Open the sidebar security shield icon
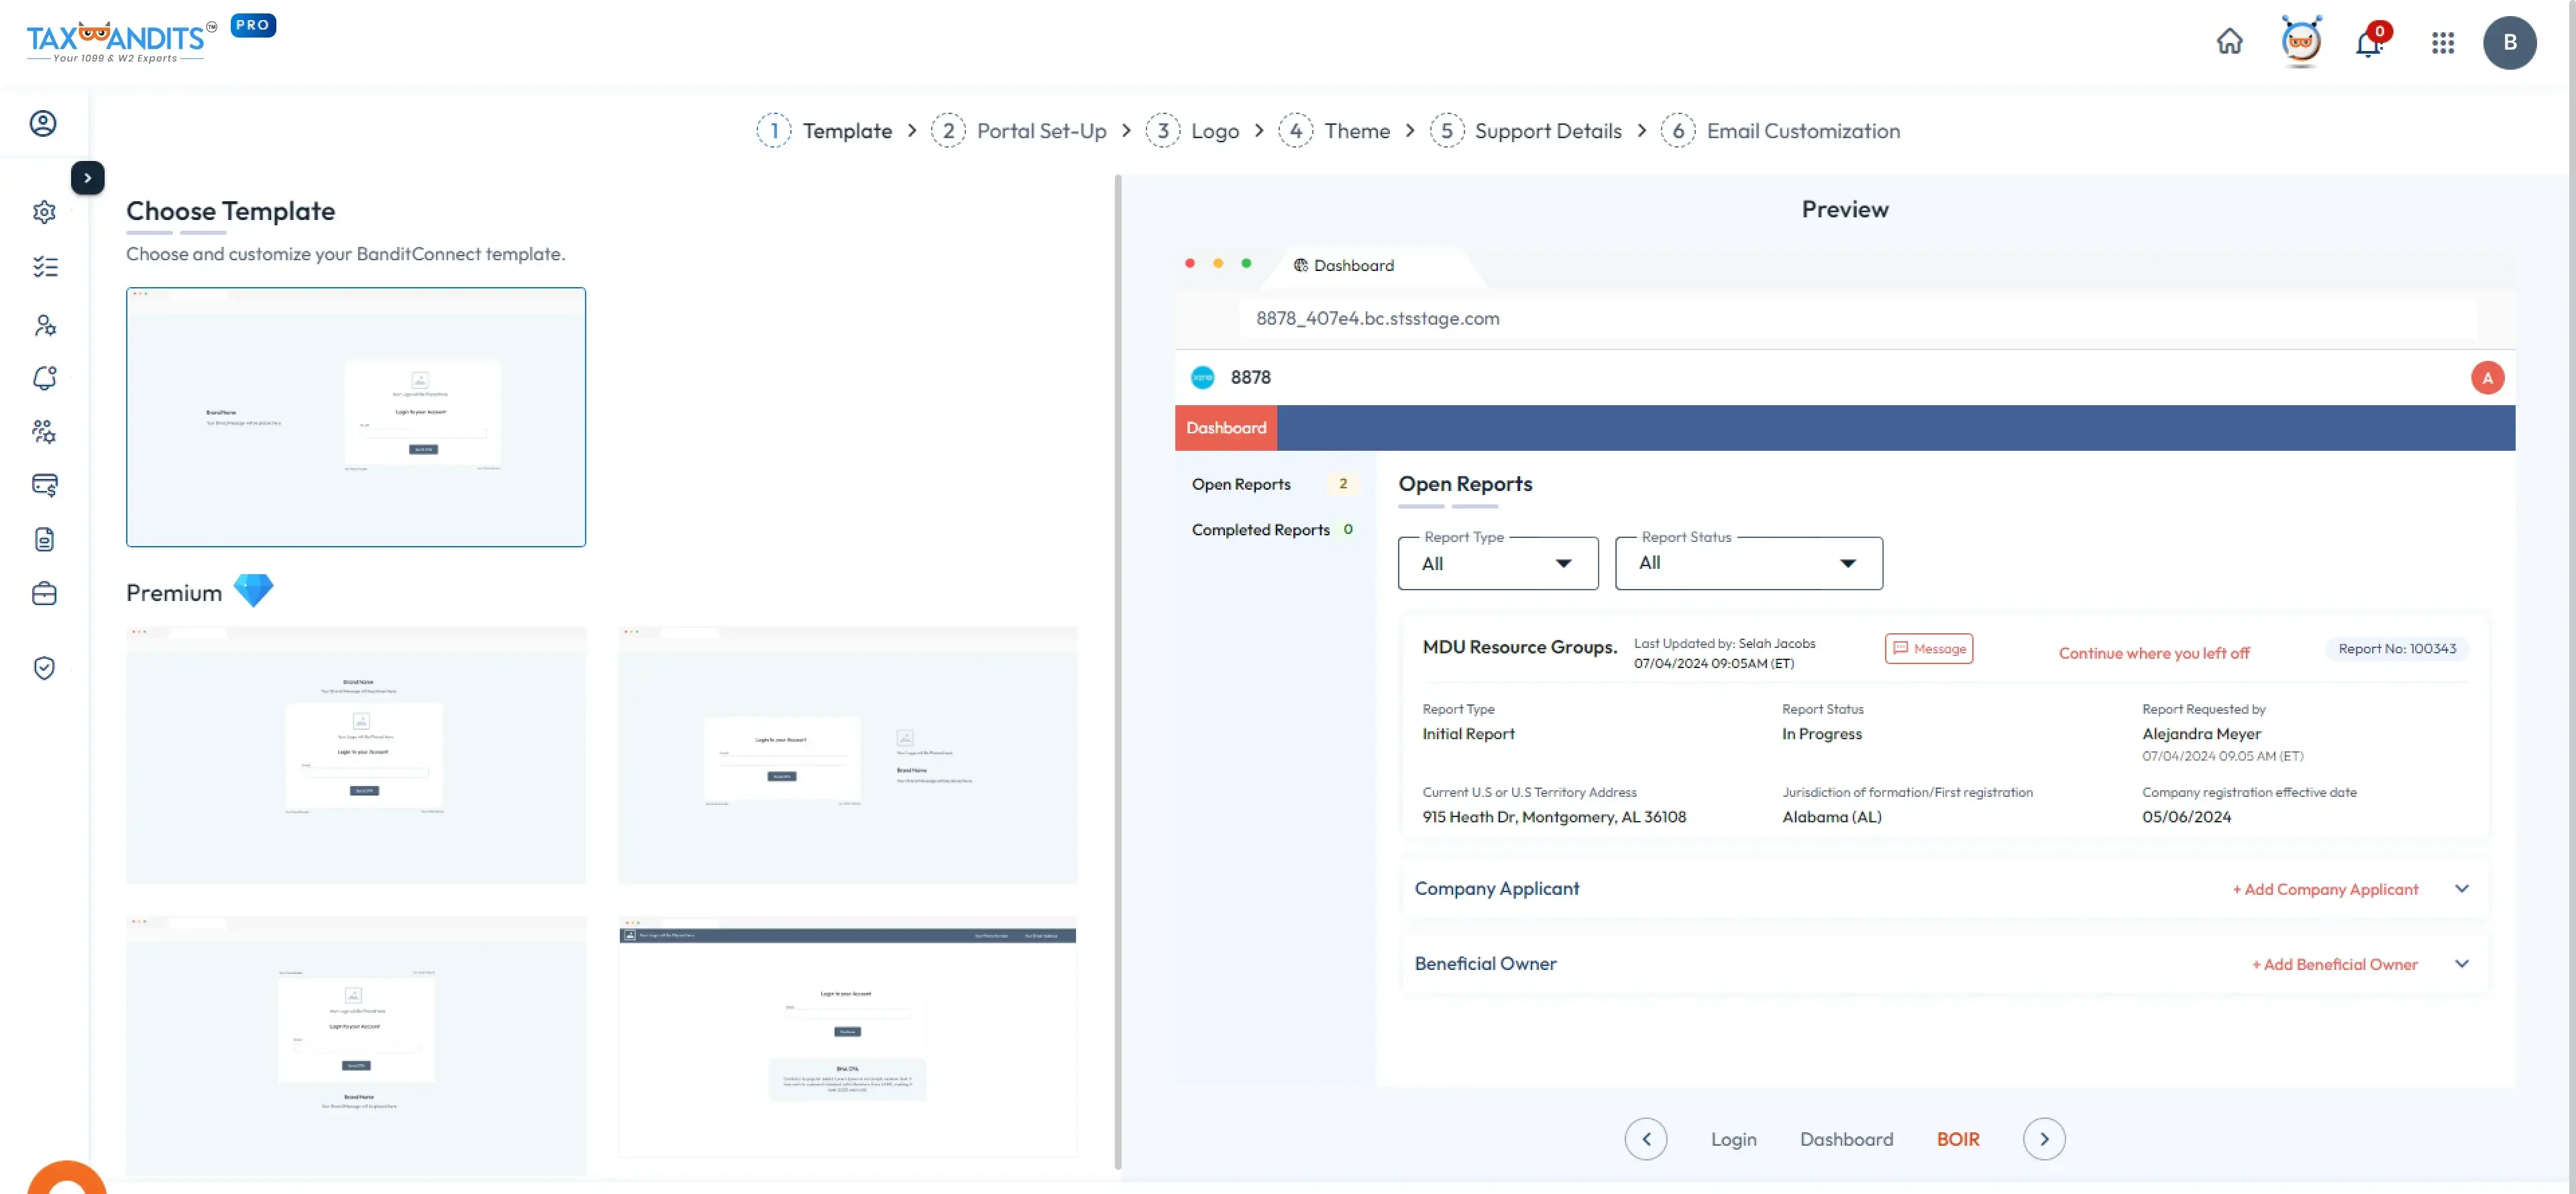Image resolution: width=2576 pixels, height=1194 pixels. (x=44, y=668)
